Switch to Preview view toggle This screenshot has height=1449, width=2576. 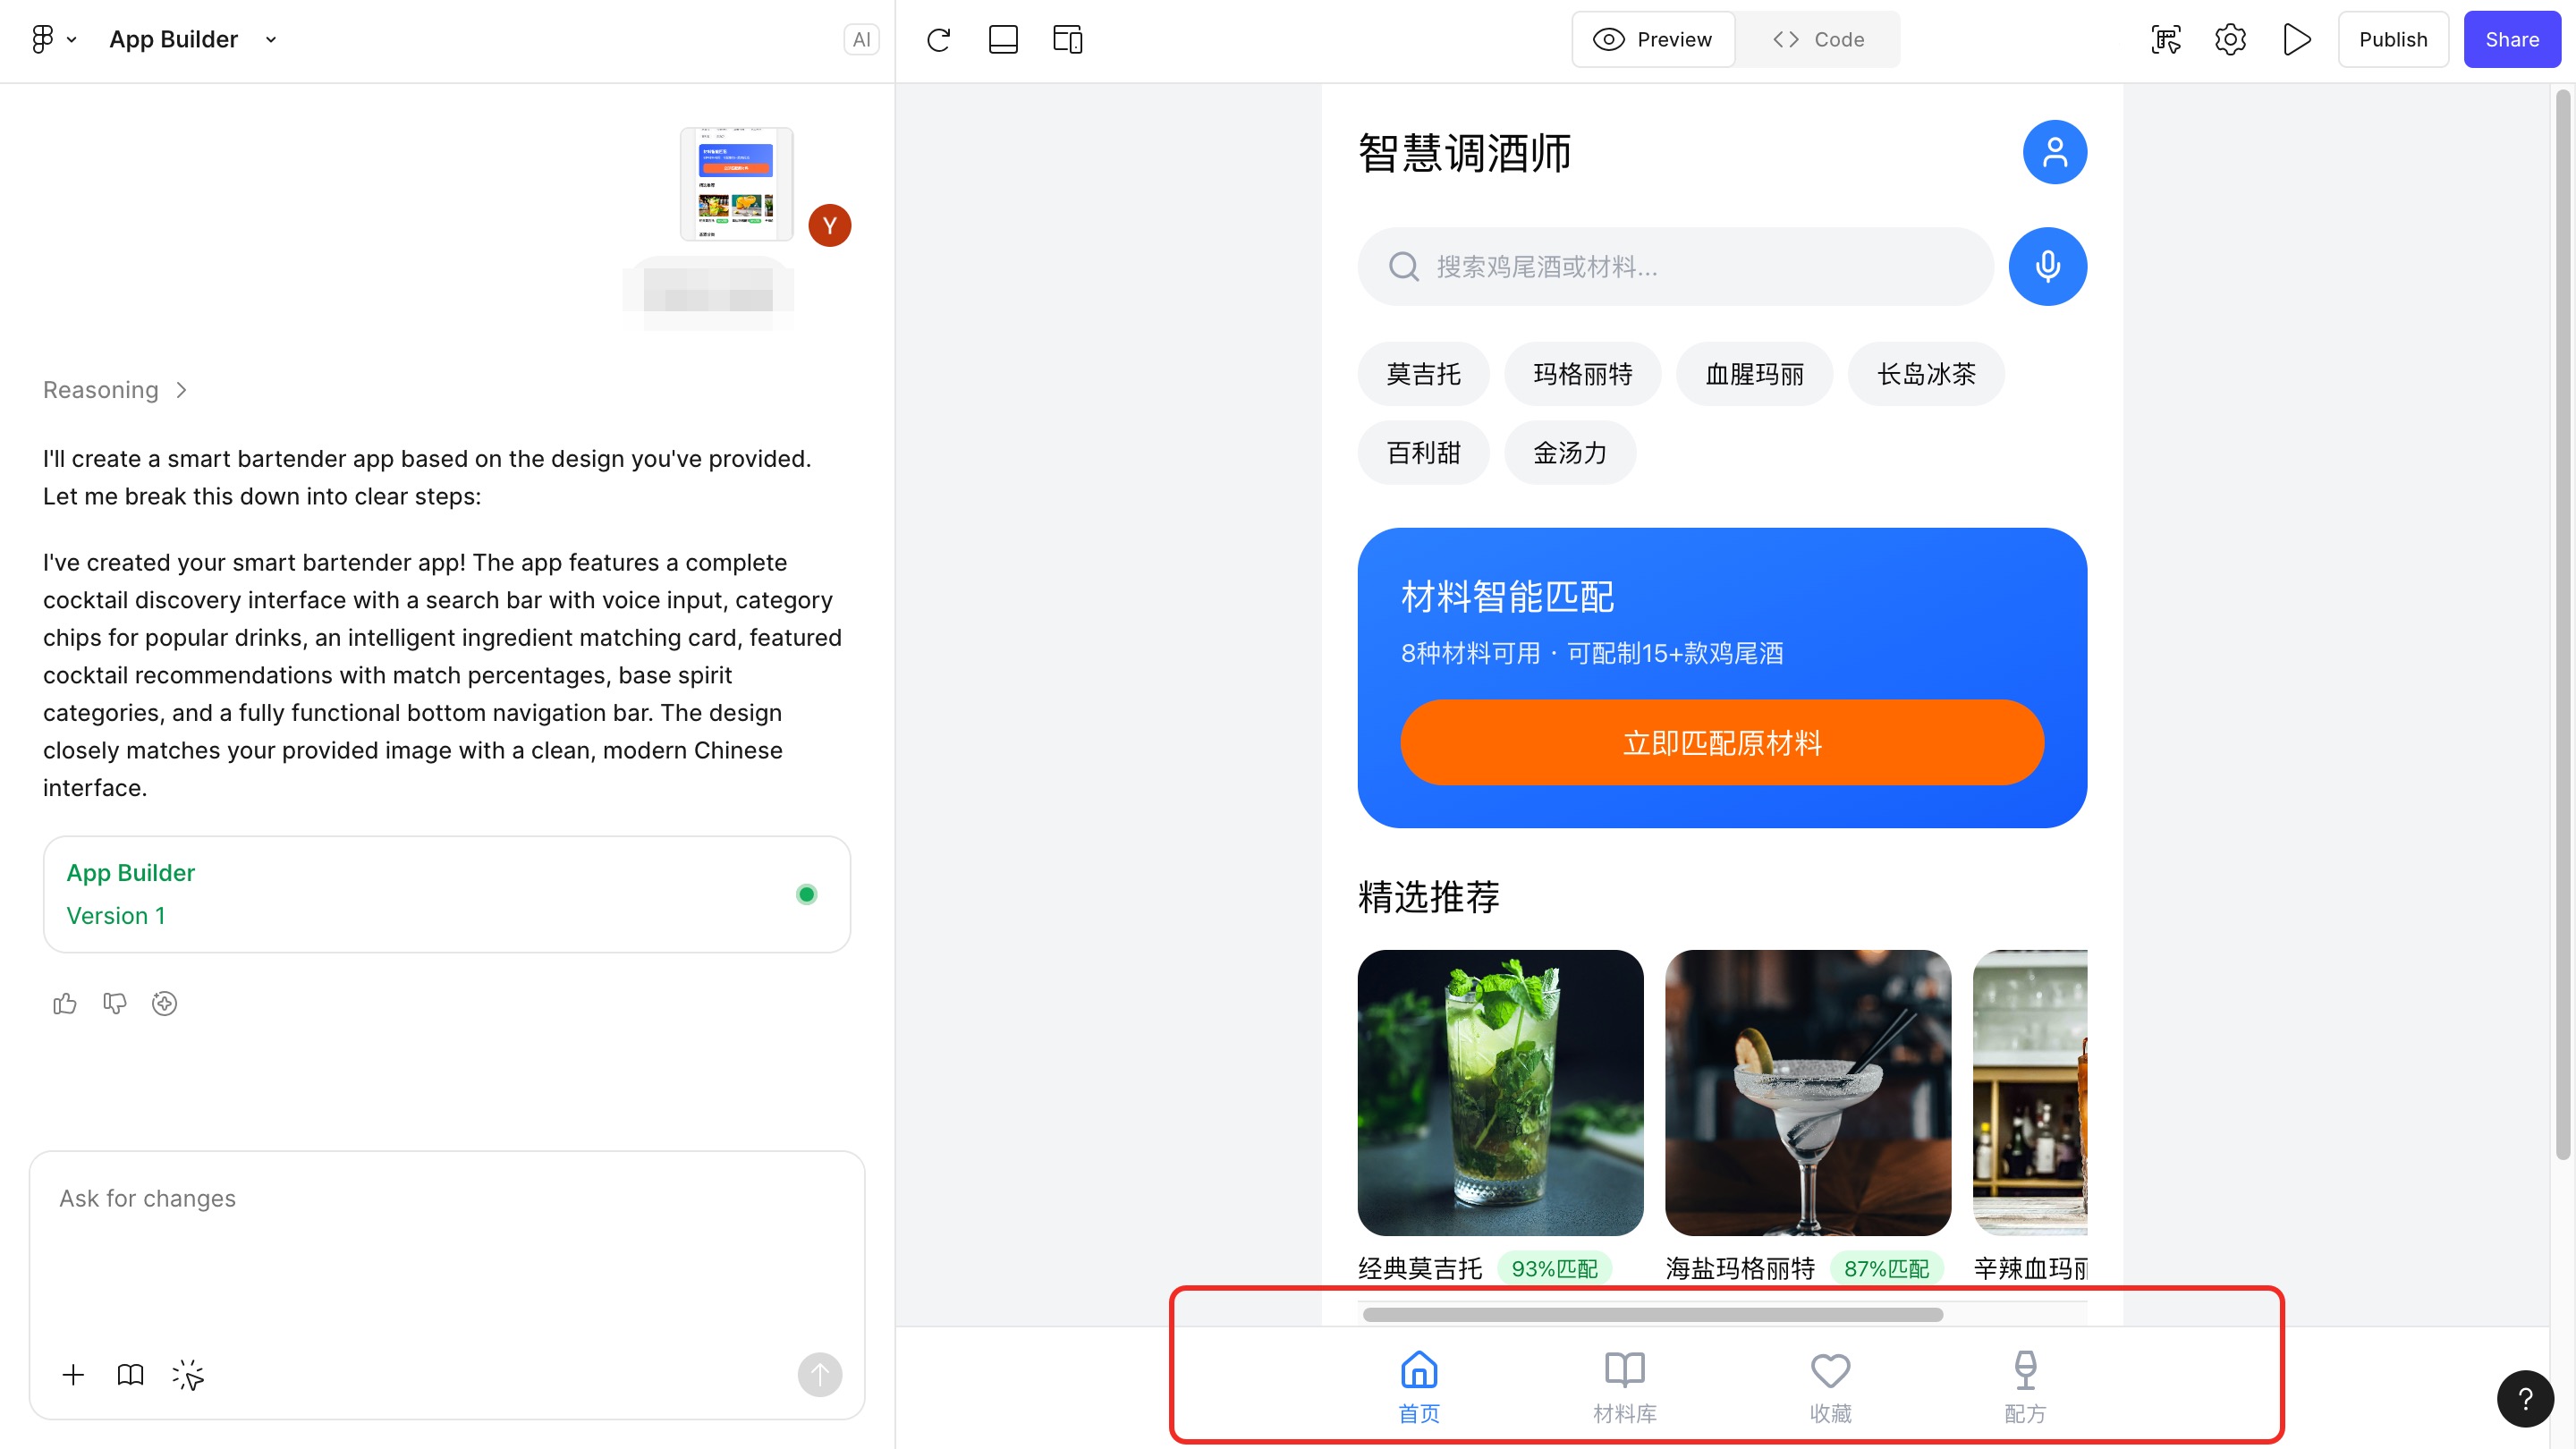[x=1653, y=40]
